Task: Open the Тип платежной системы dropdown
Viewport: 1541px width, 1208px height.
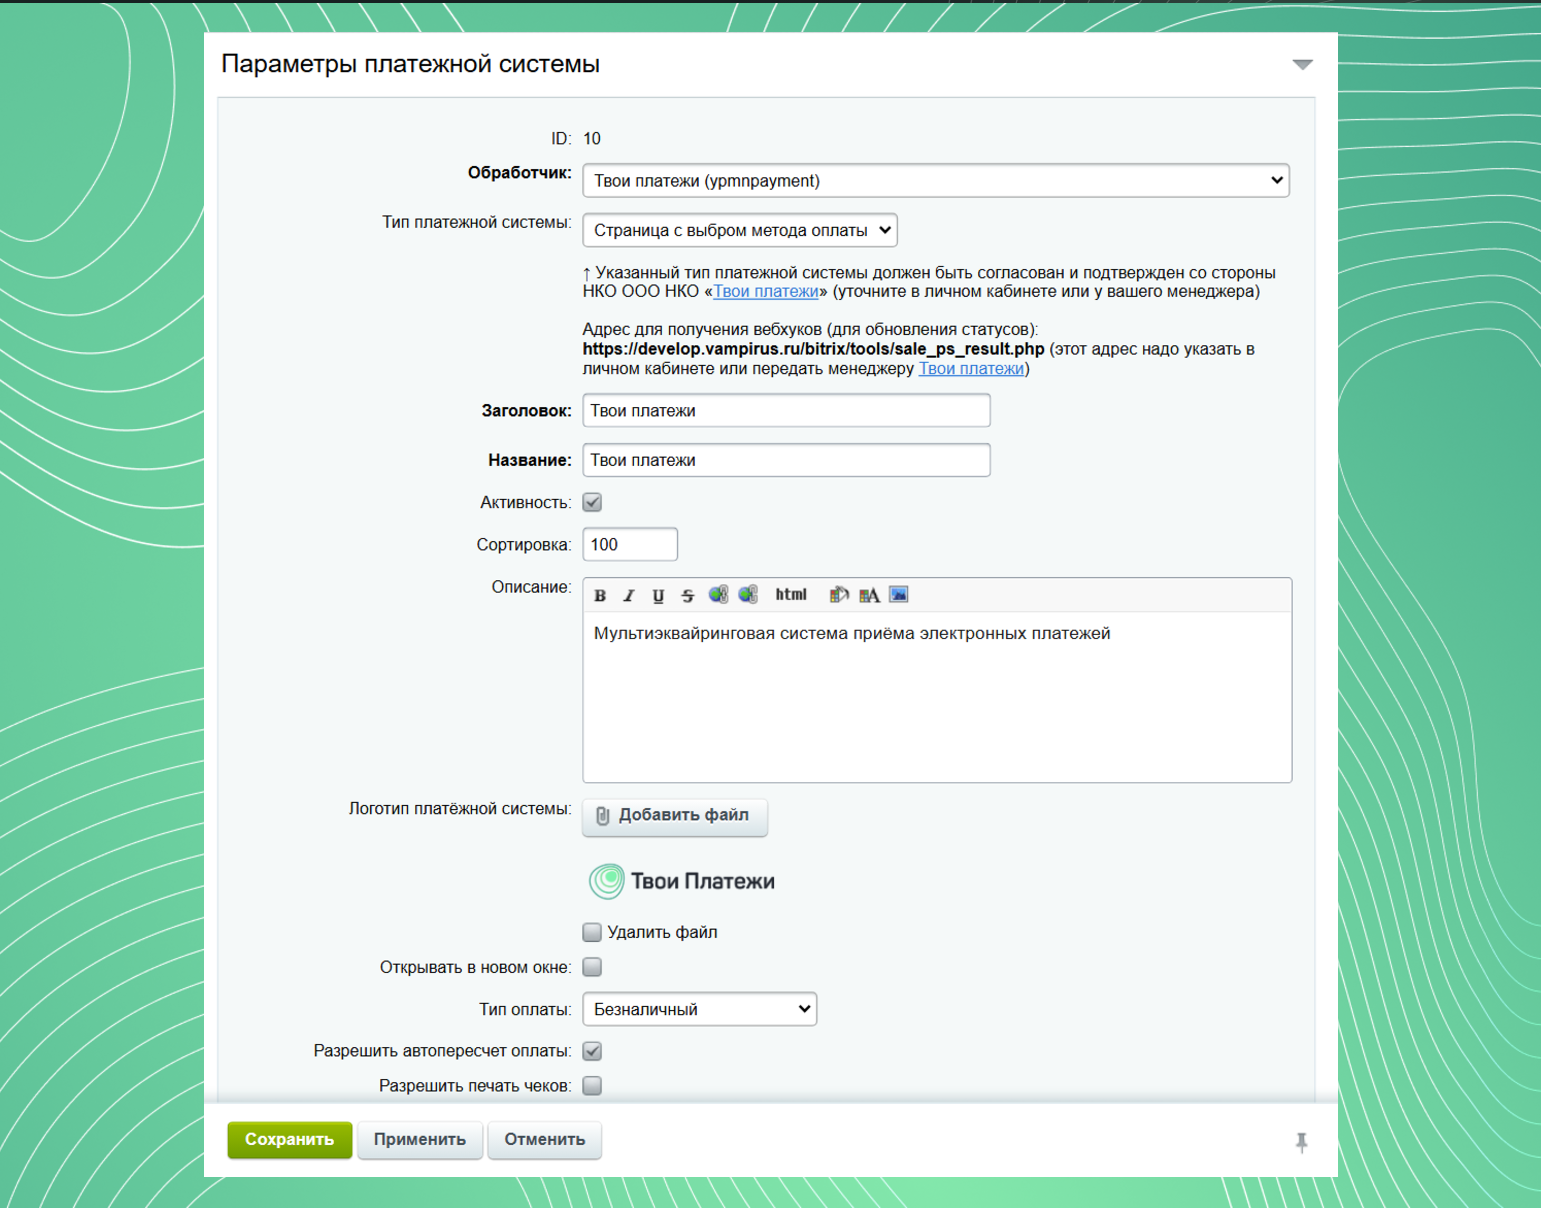Action: [740, 230]
